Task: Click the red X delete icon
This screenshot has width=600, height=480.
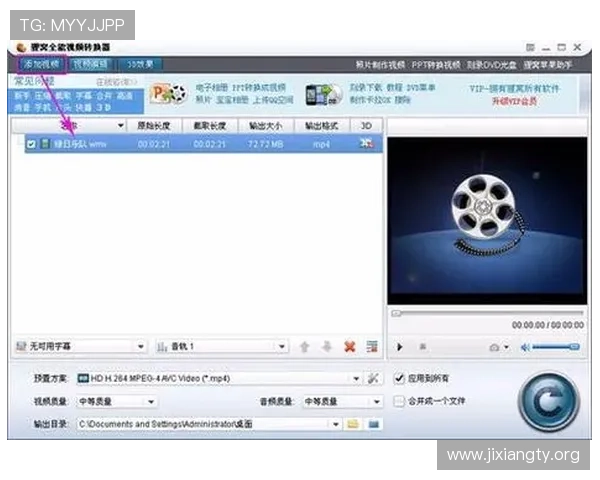Action: click(350, 347)
